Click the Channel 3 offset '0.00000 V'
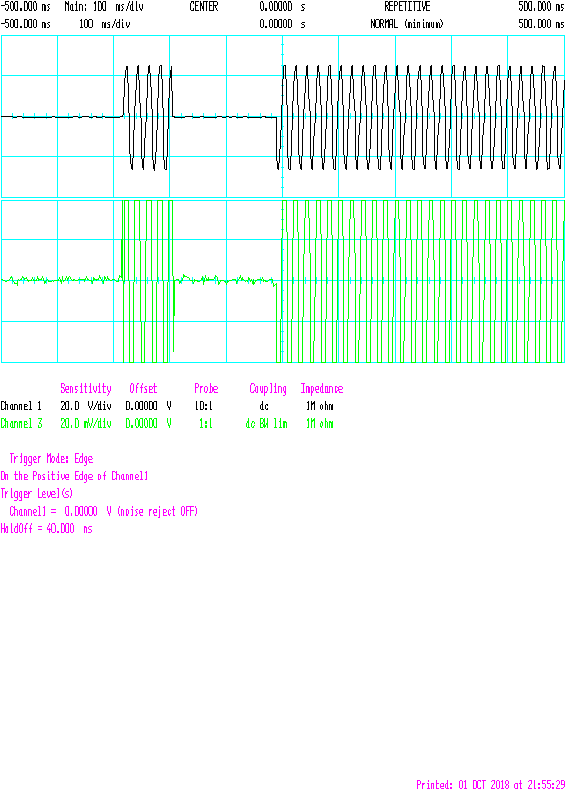 [x=149, y=424]
